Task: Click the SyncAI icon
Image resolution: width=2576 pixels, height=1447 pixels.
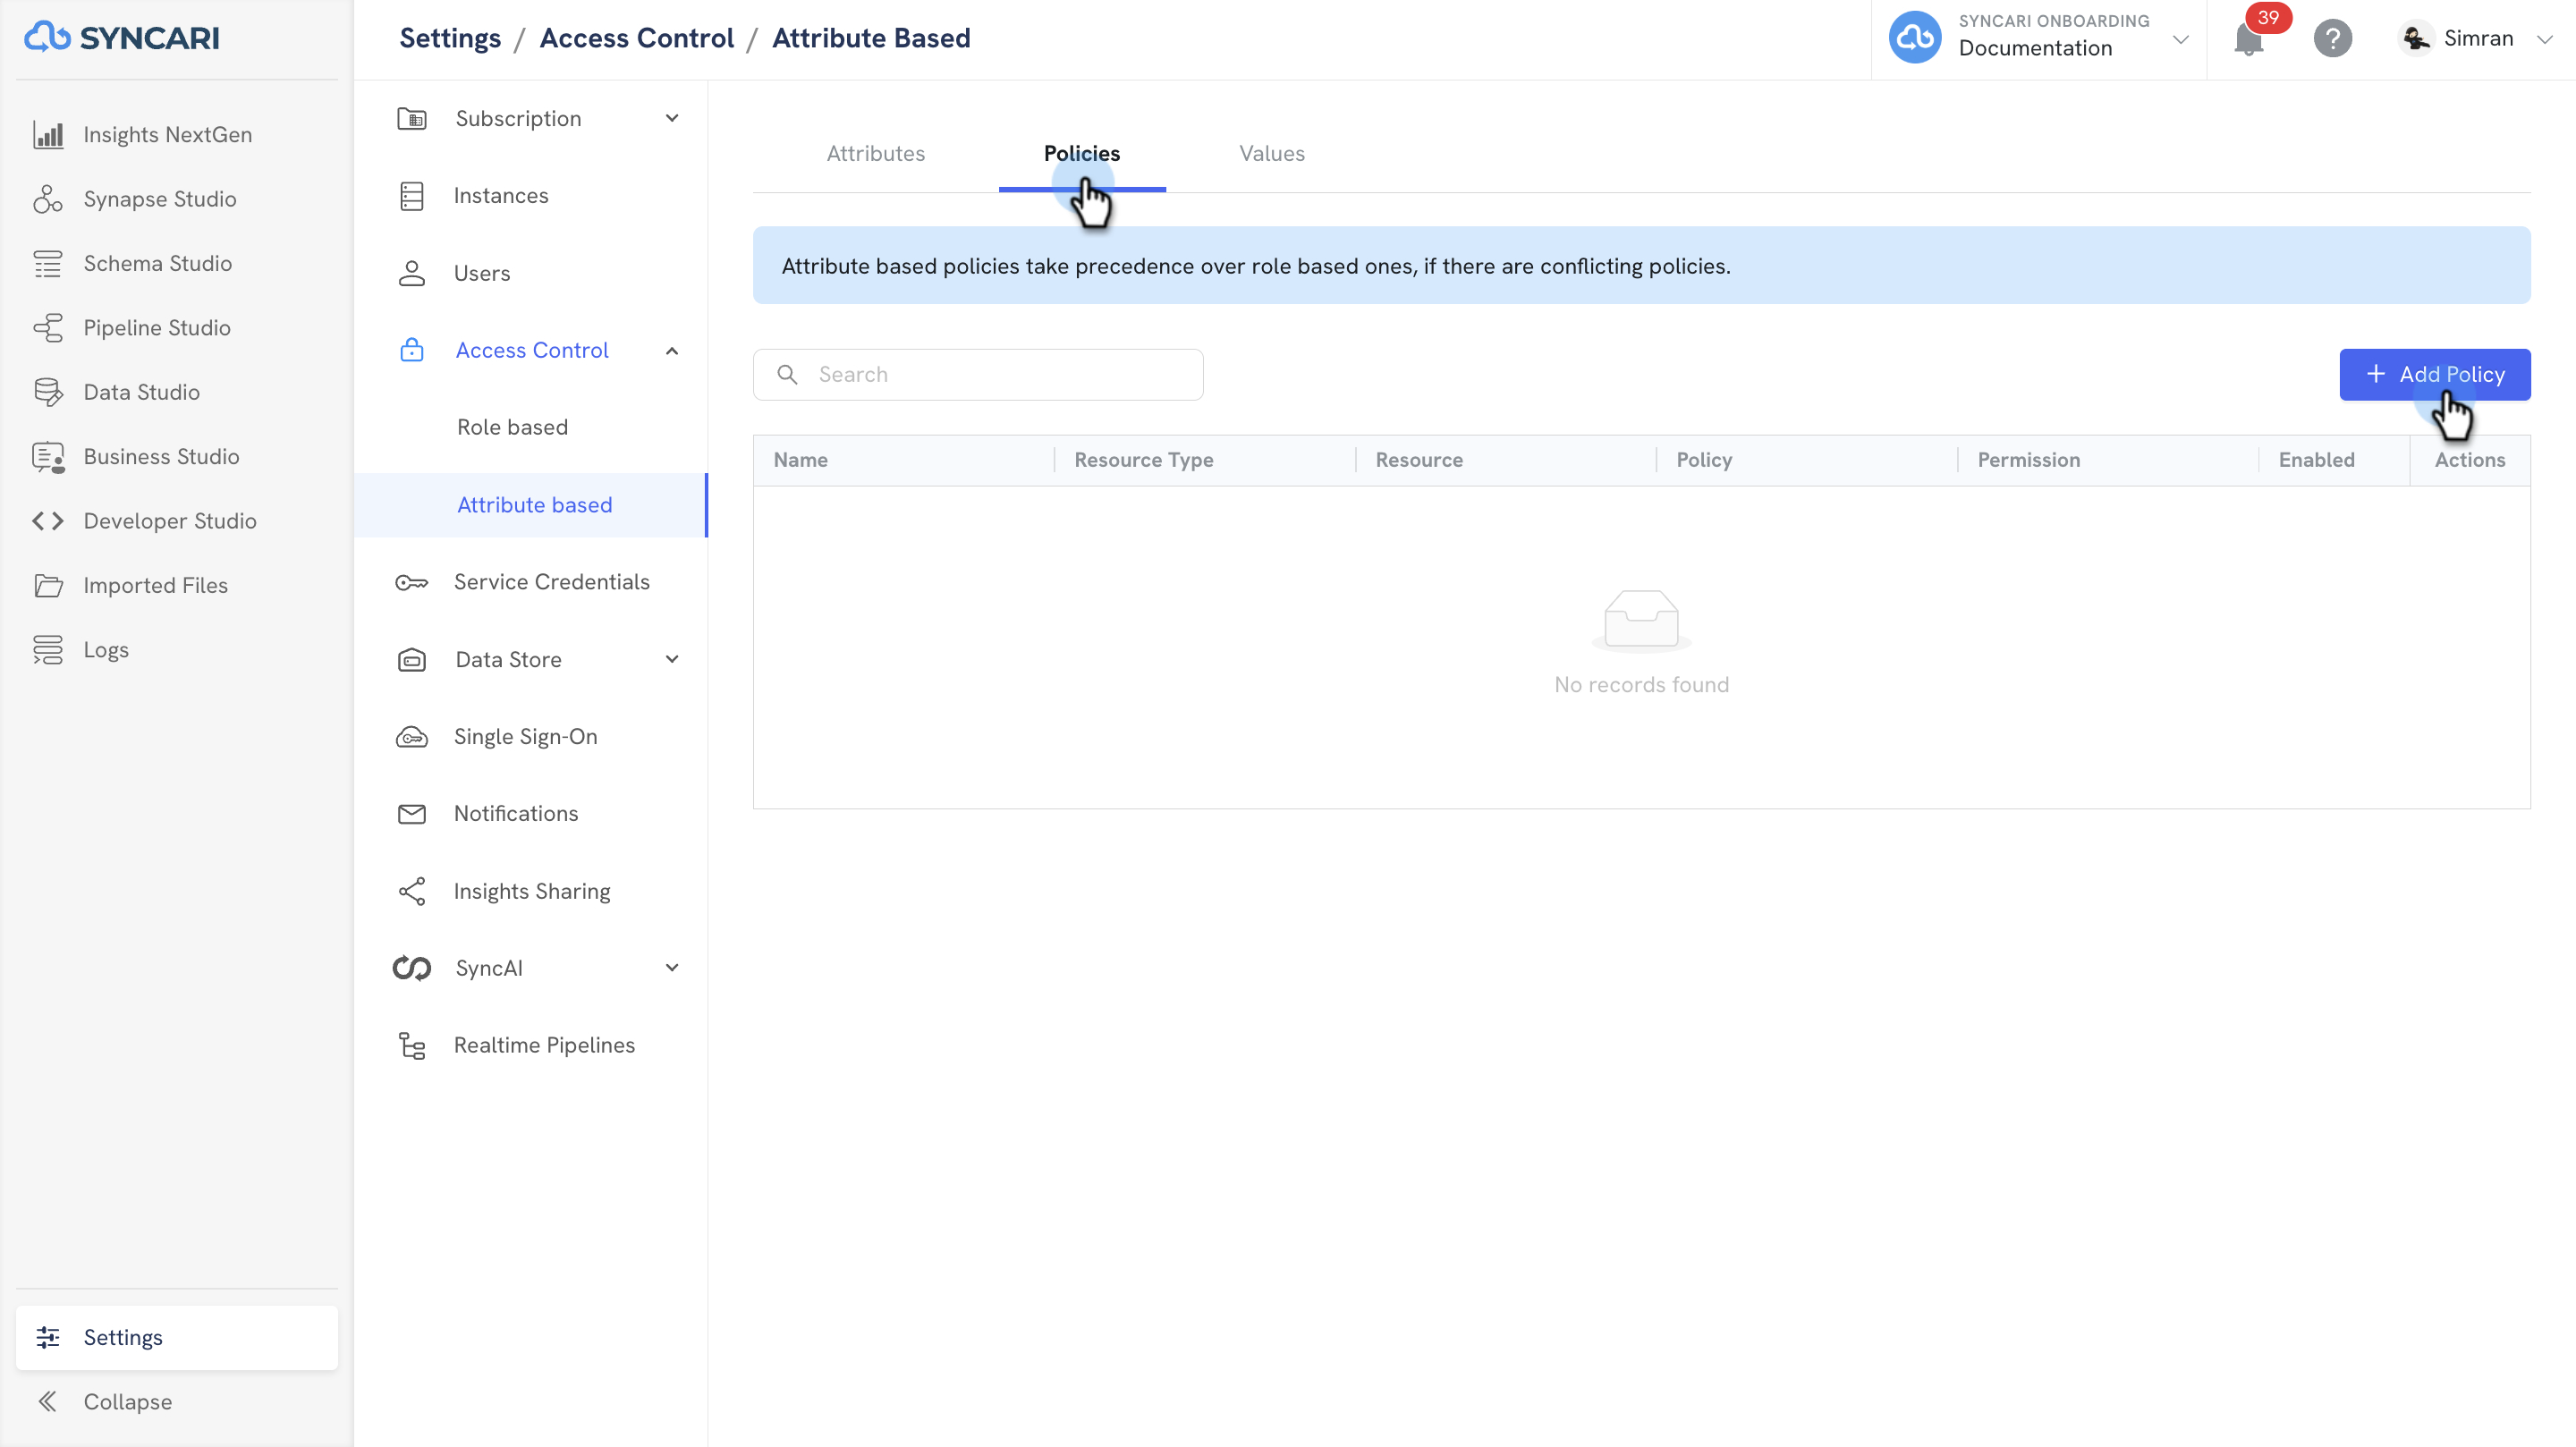Action: click(x=412, y=968)
